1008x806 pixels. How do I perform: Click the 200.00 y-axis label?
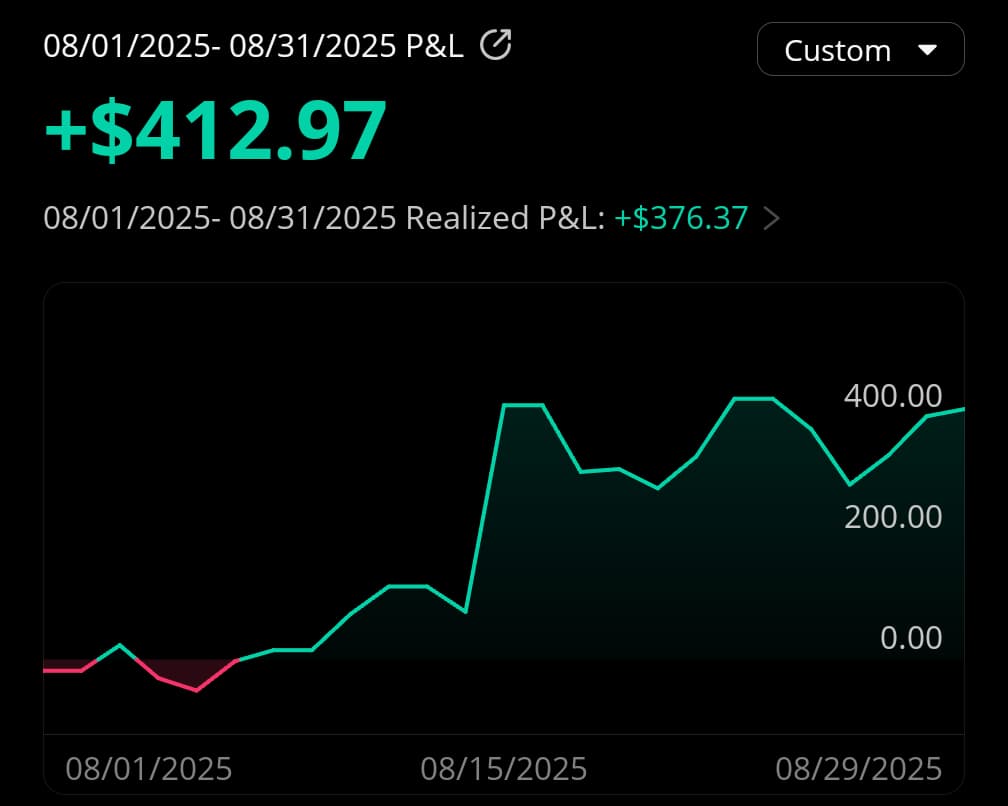(893, 517)
